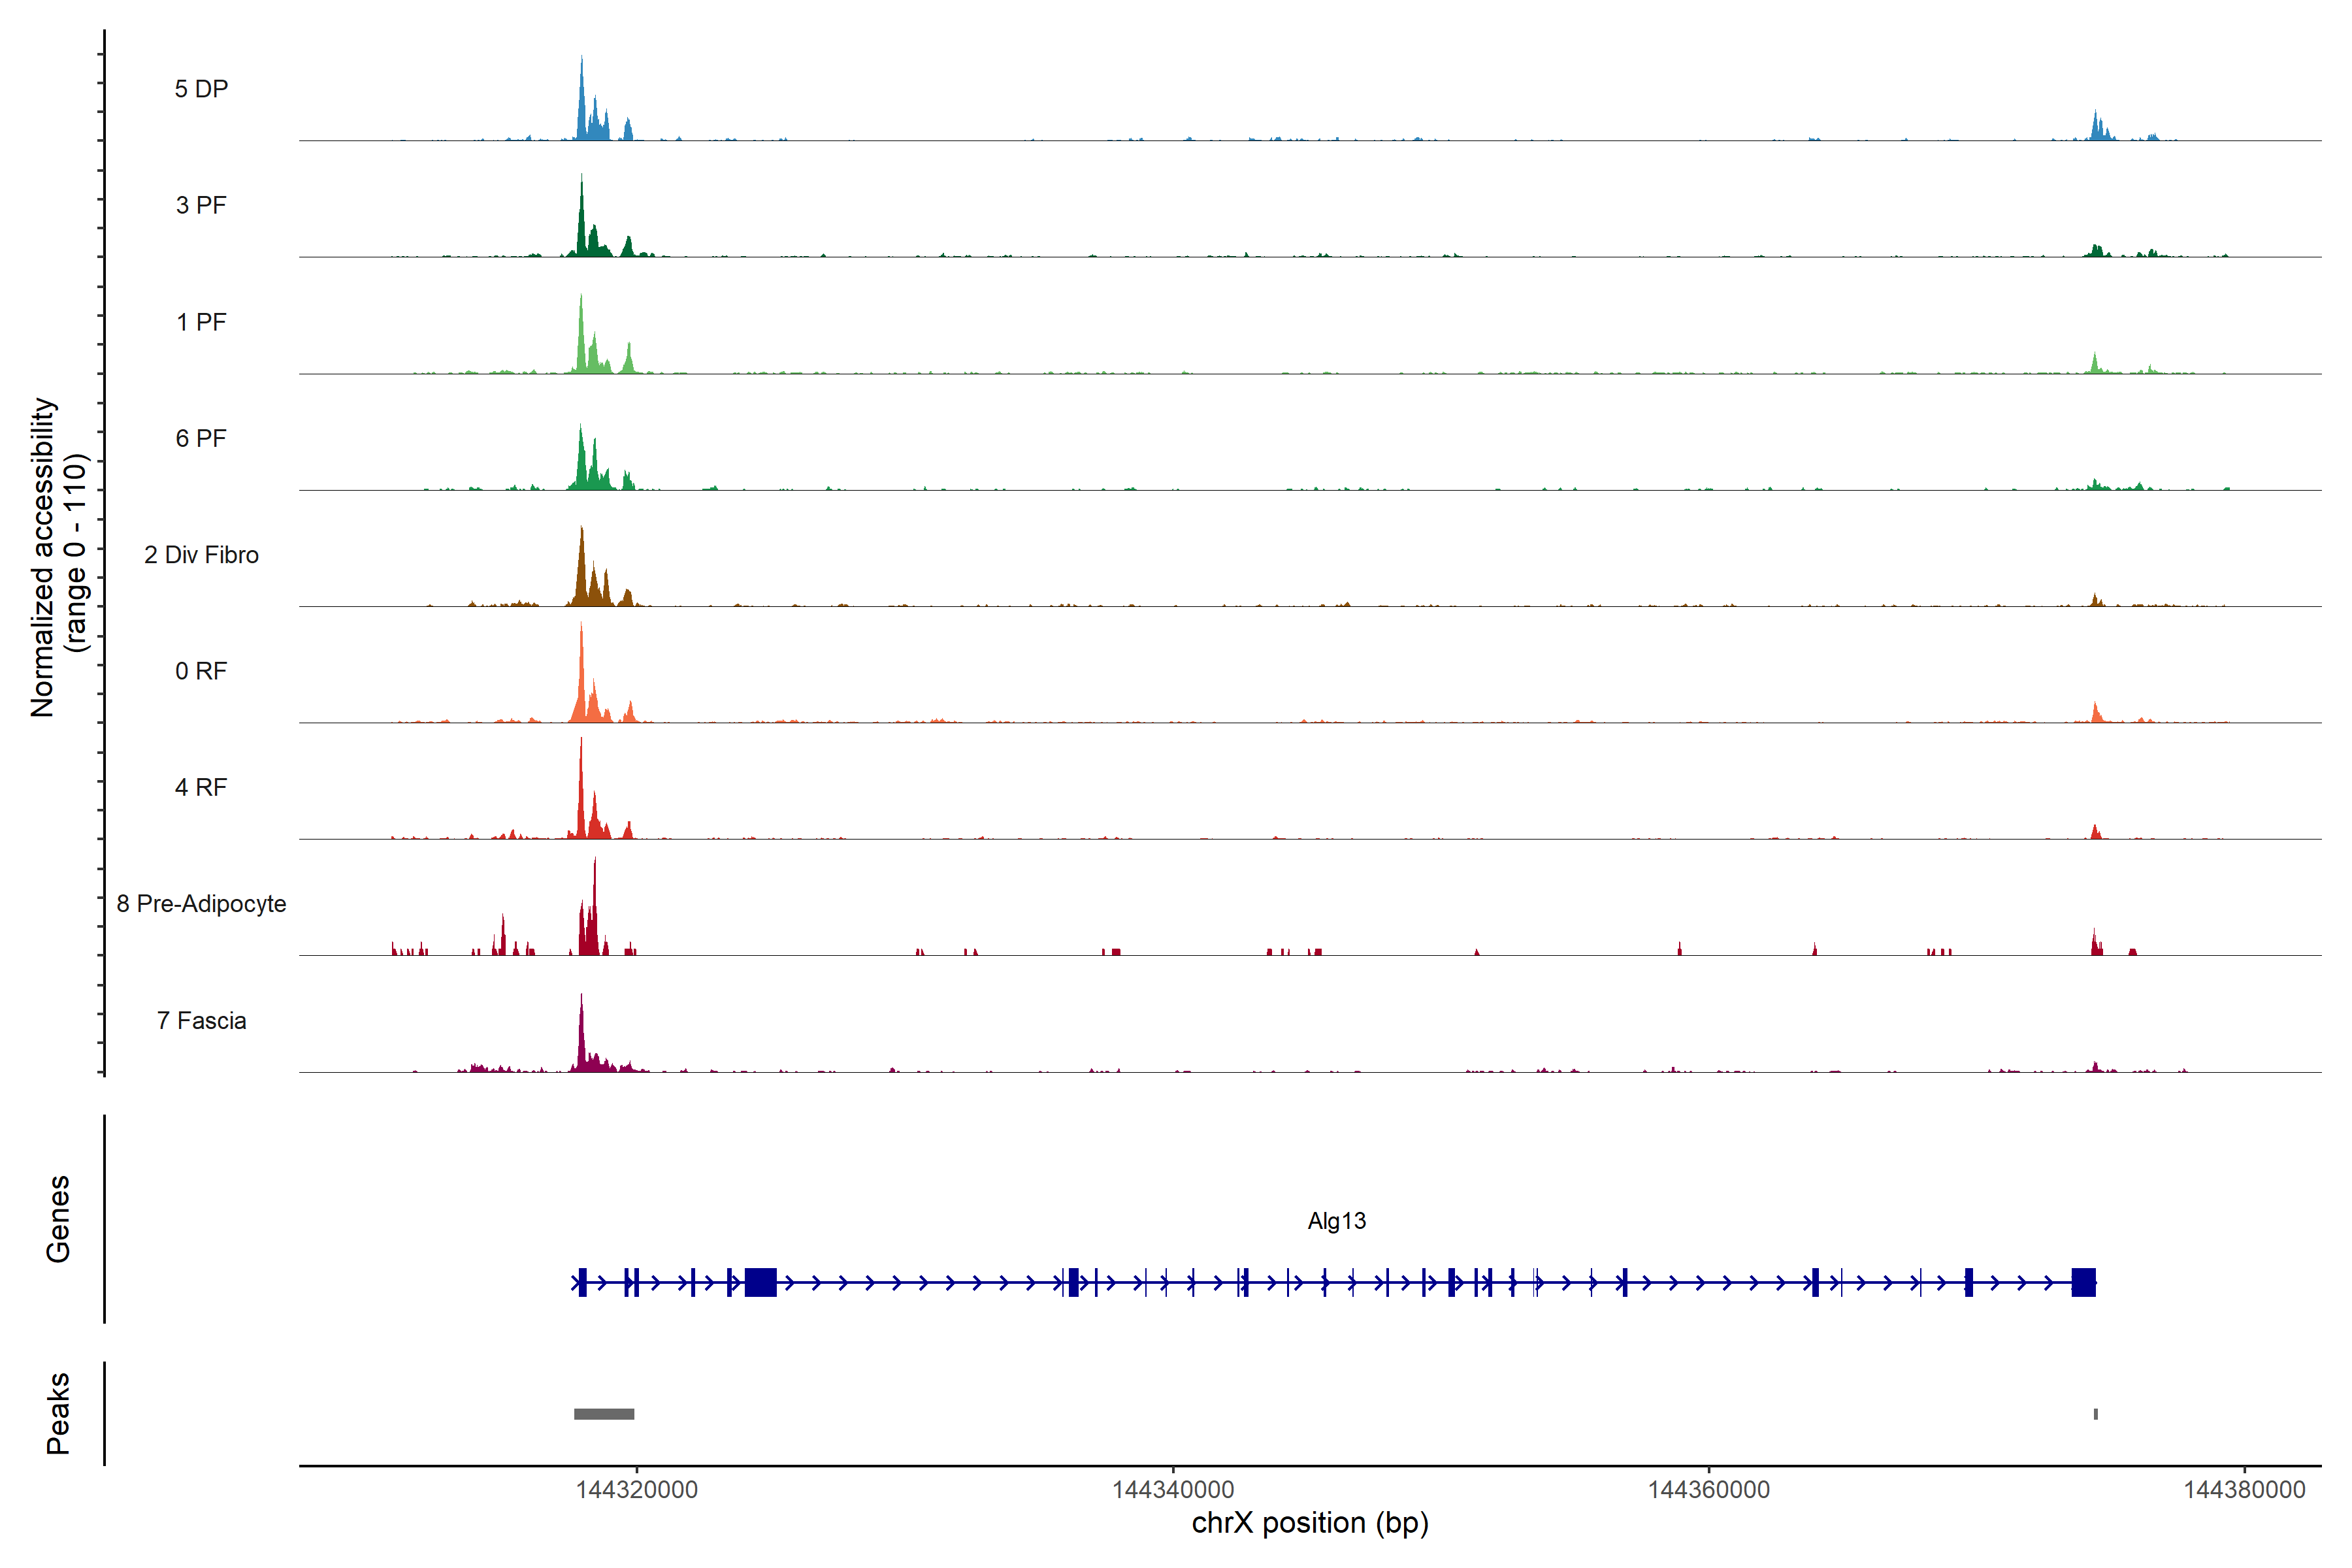Select the 2 Div Fibro track label
Viewport: 2352px width, 1568px height.
coord(201,555)
